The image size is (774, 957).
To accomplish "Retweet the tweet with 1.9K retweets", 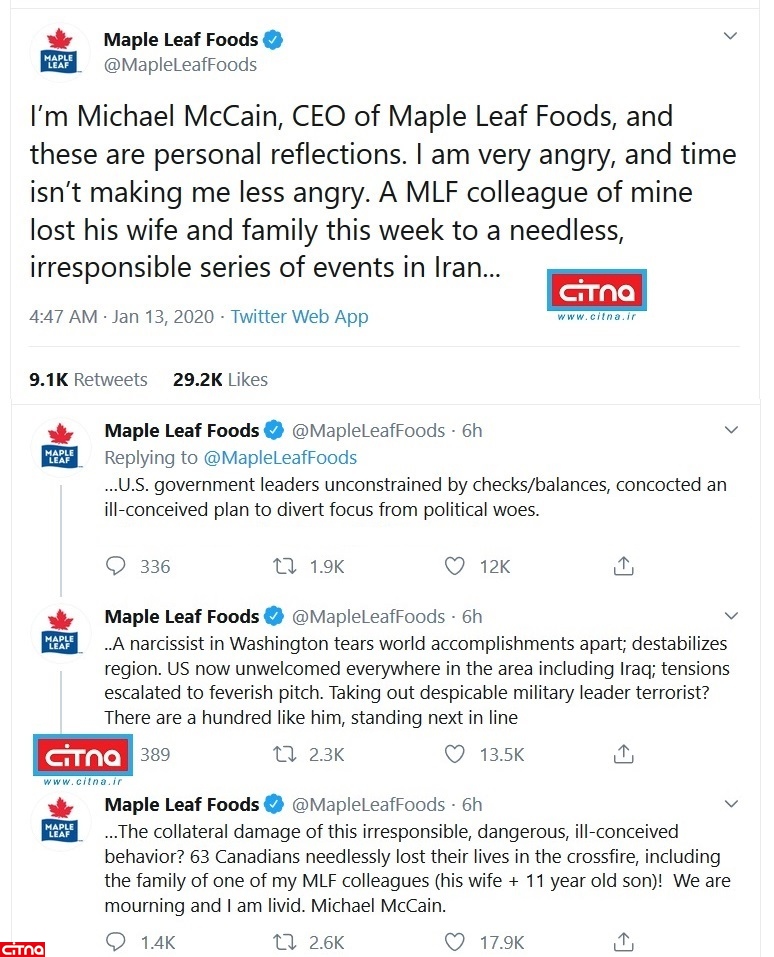I will (x=287, y=566).
